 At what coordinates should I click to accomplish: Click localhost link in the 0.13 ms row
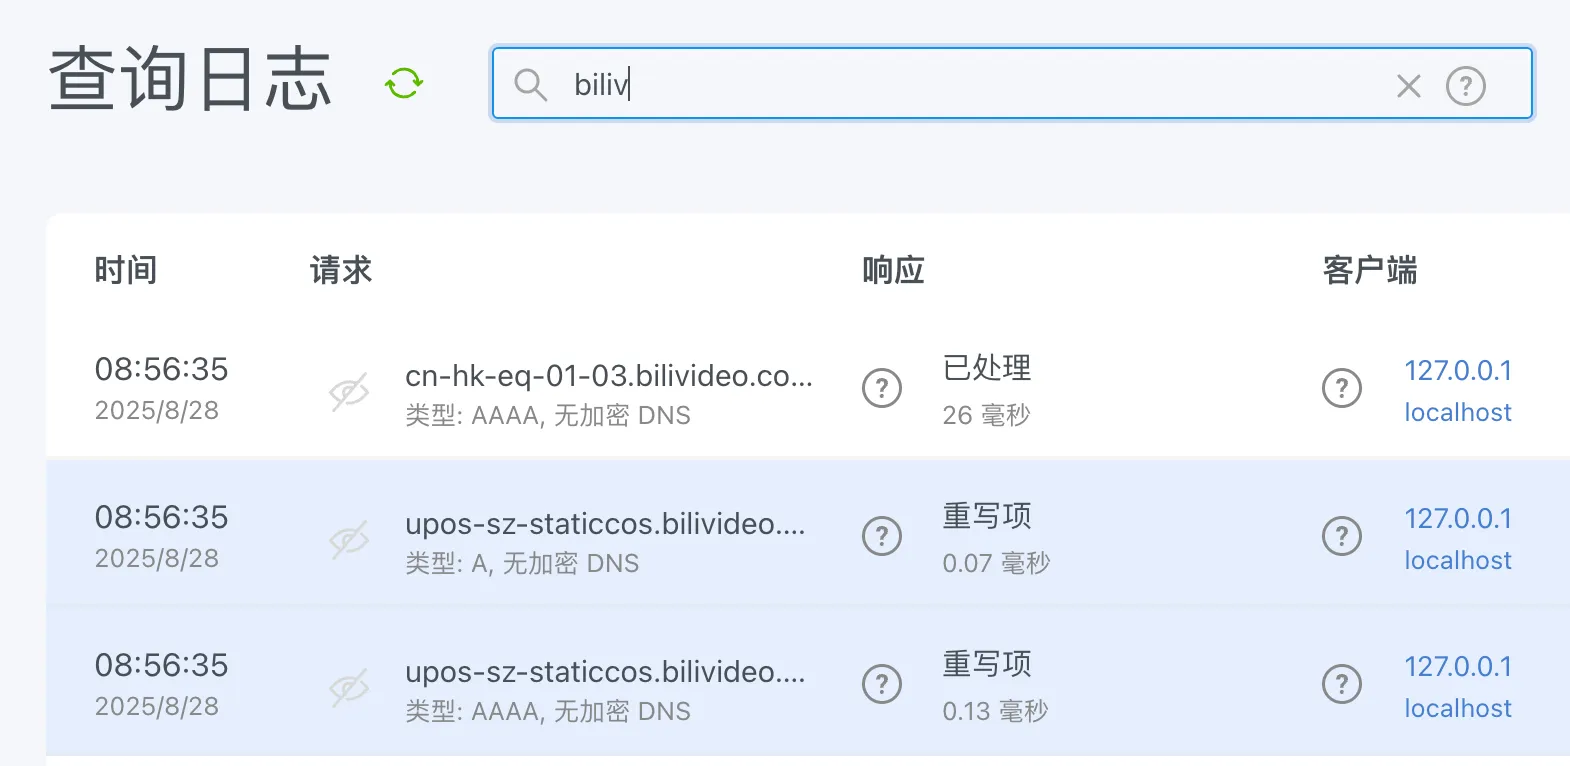coord(1457,709)
